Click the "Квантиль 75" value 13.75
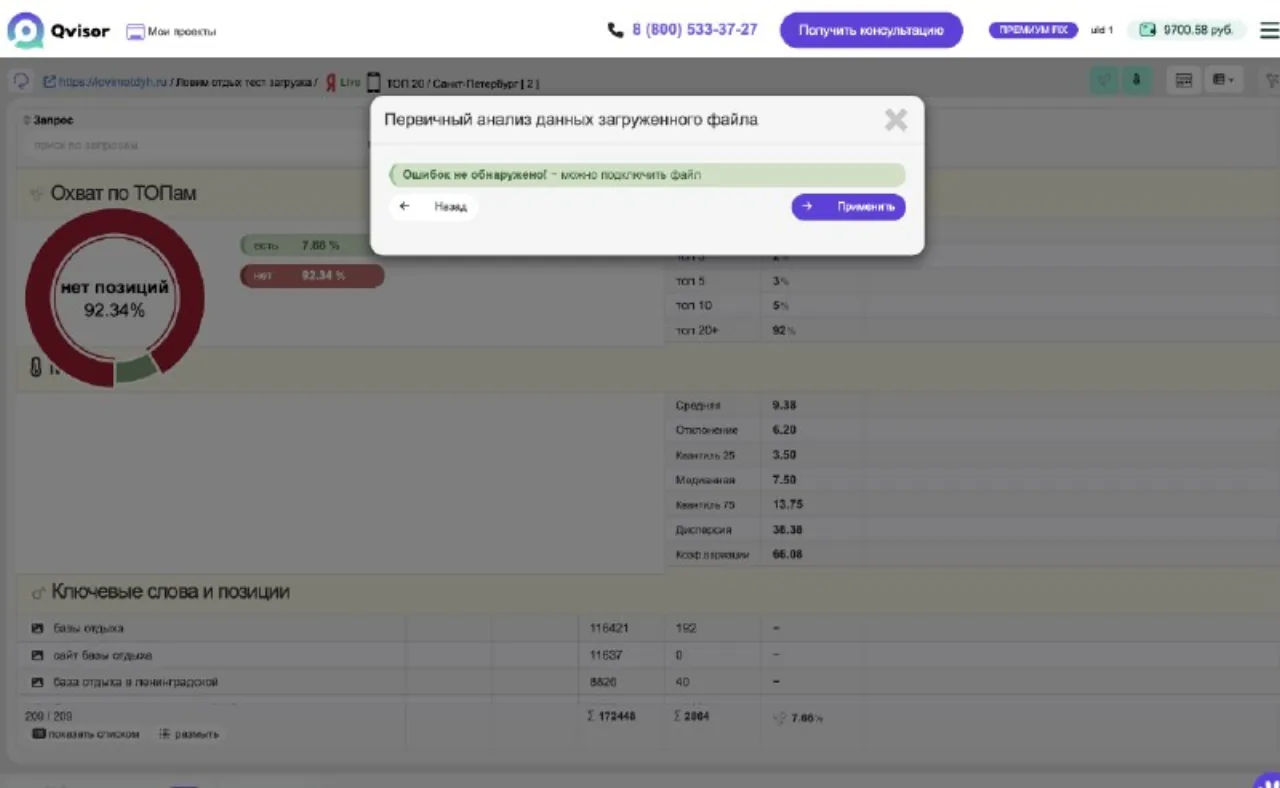Viewport: 1280px width, 788px height. point(788,504)
